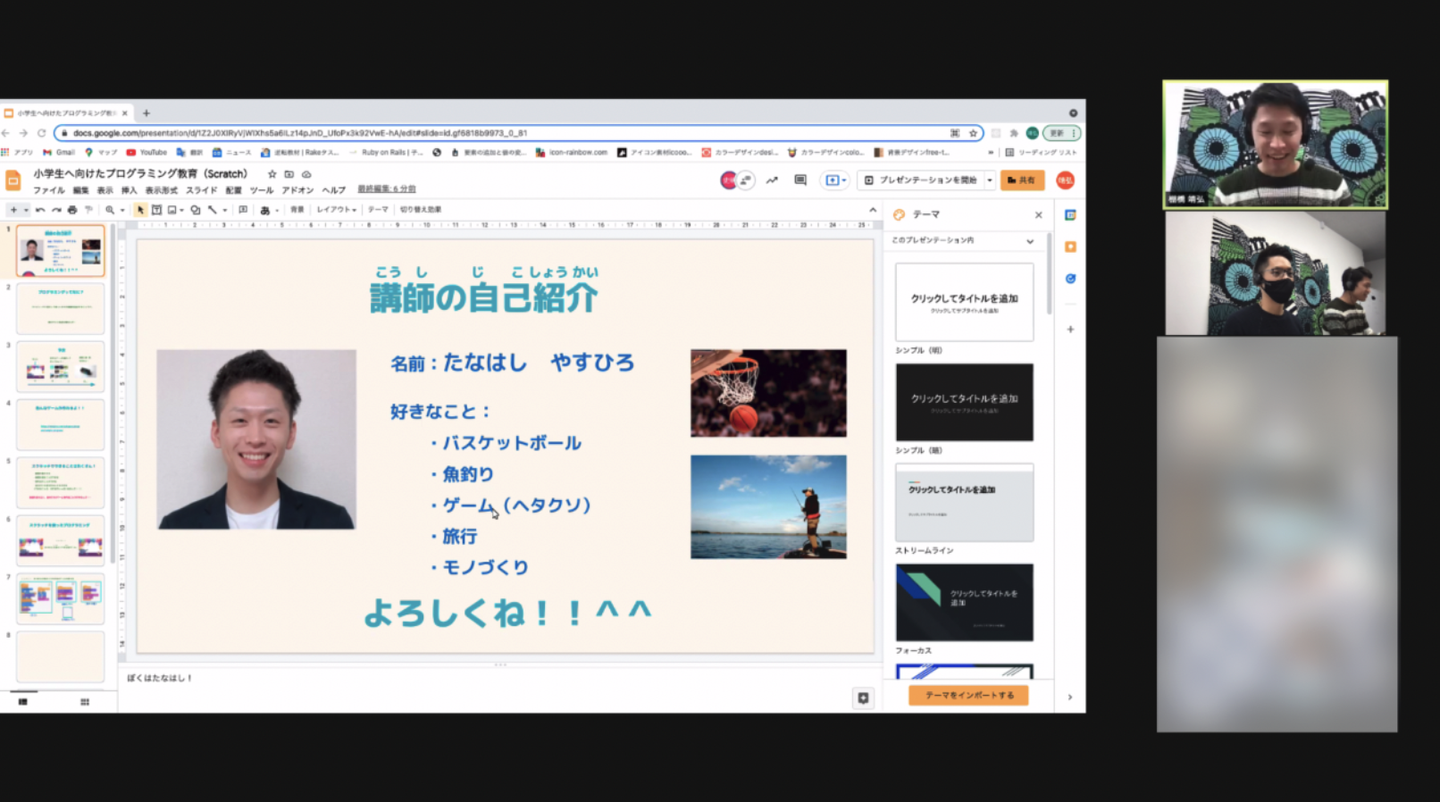The width and height of the screenshot is (1440, 802).
Task: Expand the プレゼンテーションを開始 dropdown arrow
Action: click(990, 180)
